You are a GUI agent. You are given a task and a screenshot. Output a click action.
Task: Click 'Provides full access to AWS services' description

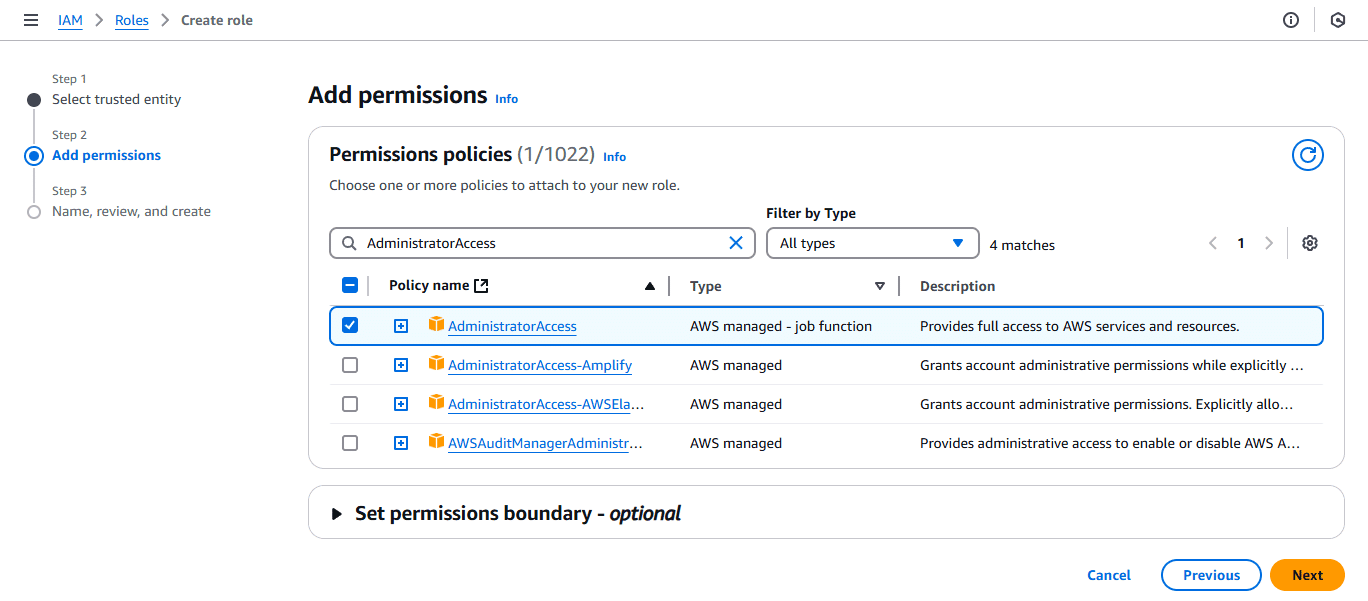click(x=1080, y=326)
